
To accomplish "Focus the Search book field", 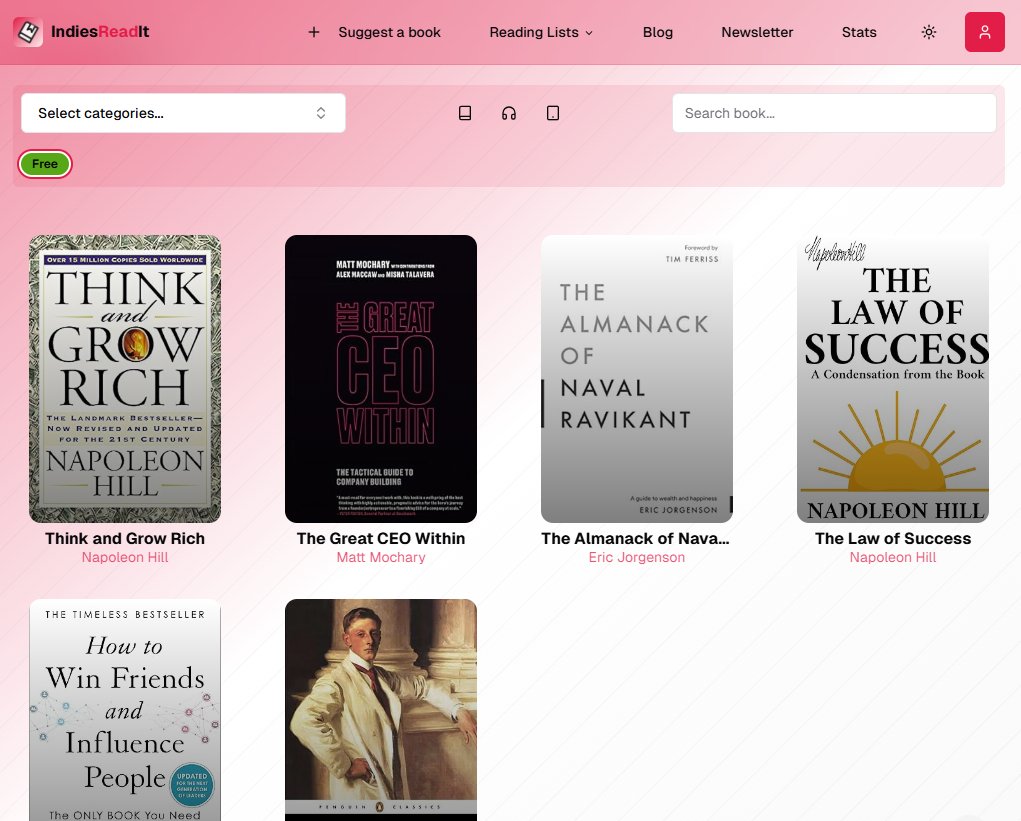I will point(834,113).
